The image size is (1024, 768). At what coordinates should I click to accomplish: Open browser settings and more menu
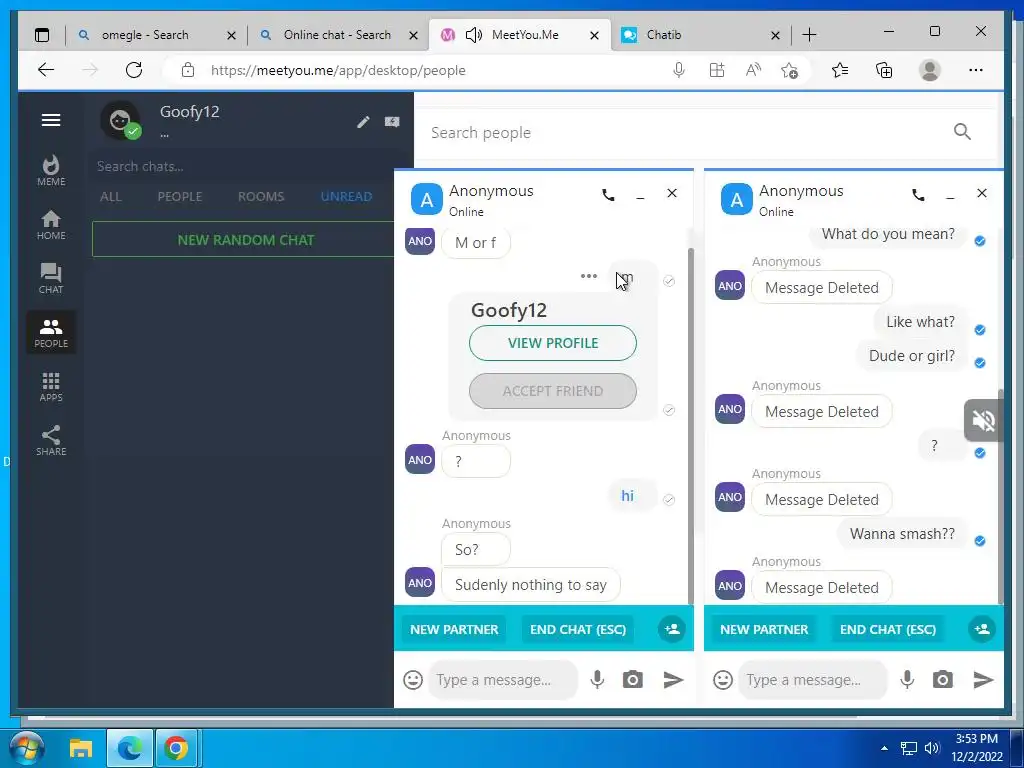[x=976, y=70]
